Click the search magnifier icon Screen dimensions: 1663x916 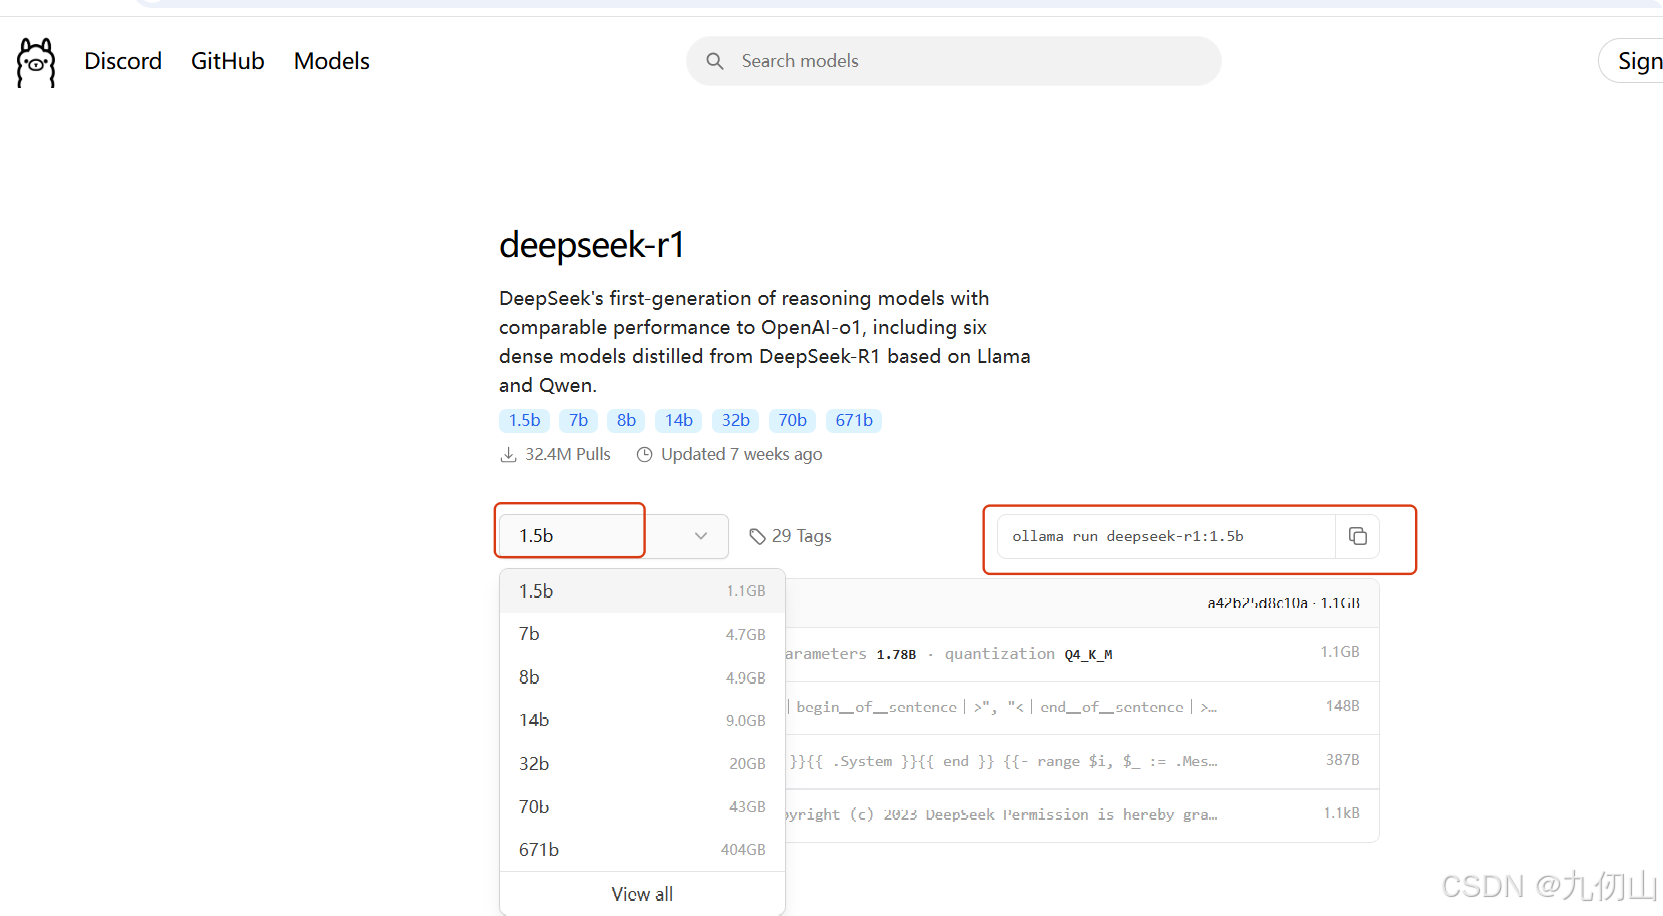[x=715, y=61]
